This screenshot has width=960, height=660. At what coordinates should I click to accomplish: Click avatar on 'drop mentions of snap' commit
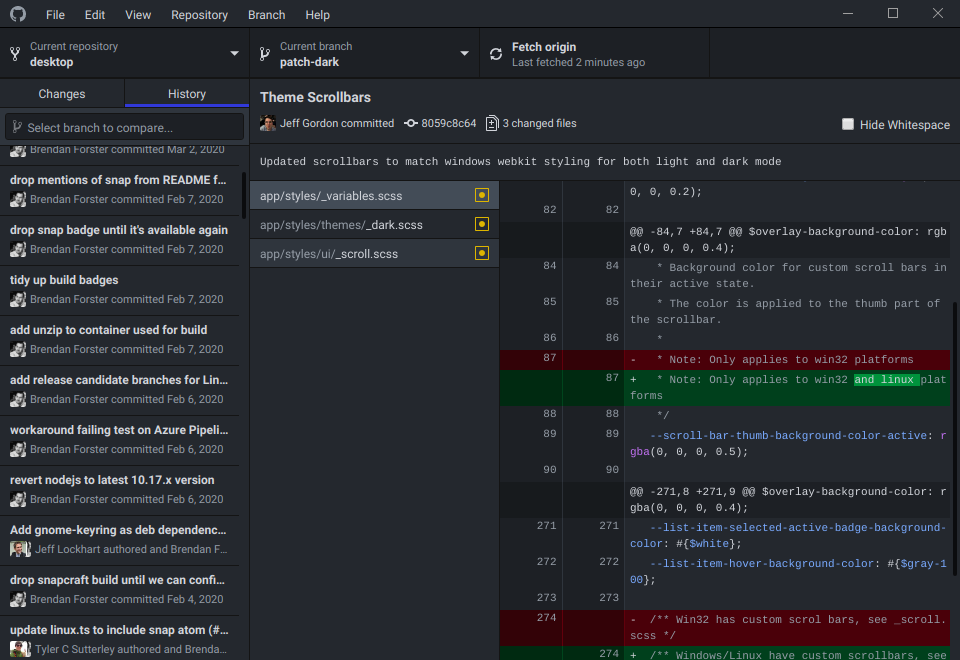pyautogui.click(x=18, y=199)
